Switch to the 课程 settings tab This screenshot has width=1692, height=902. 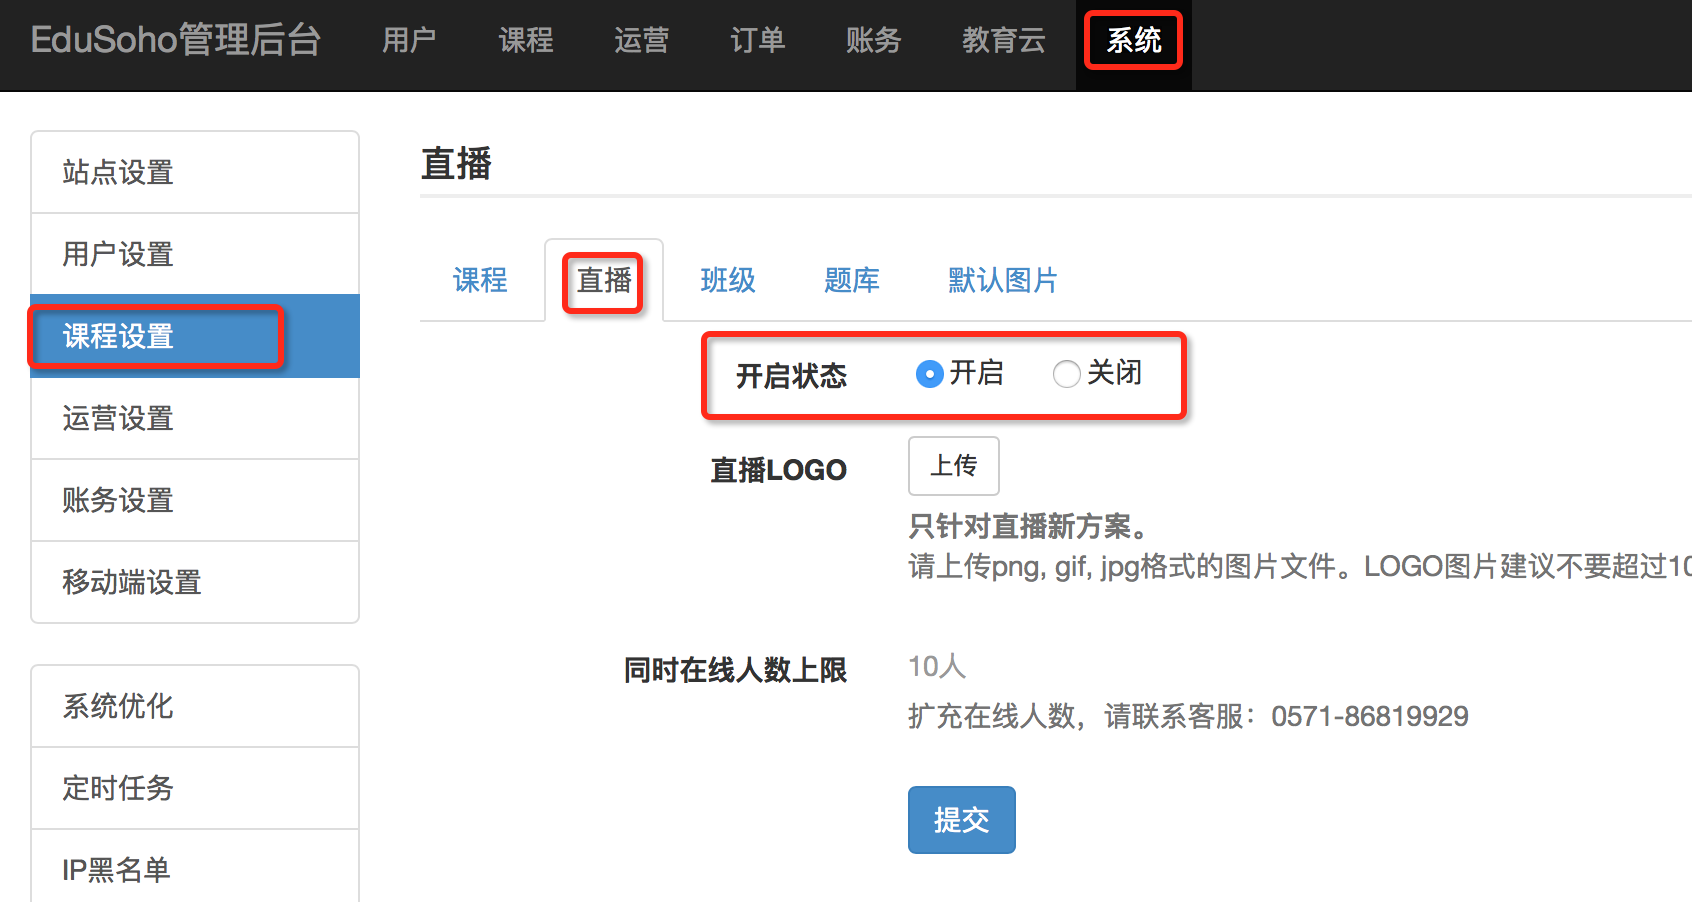[x=480, y=281]
